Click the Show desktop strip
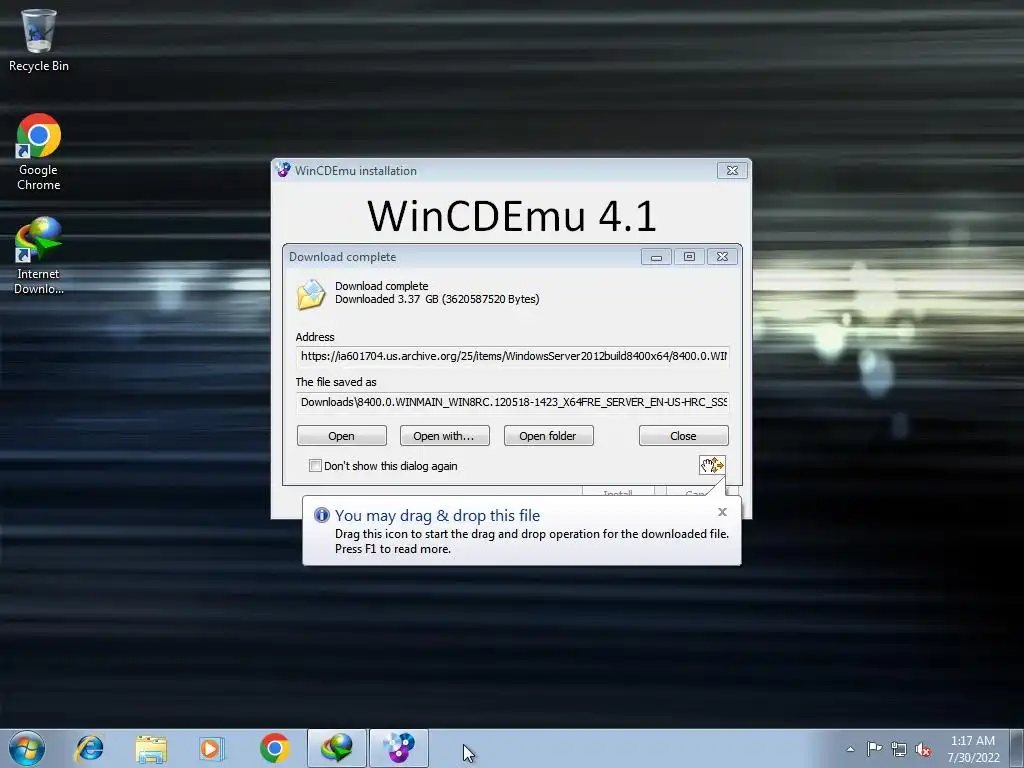Viewport: 1024px width, 768px height. pos(1017,748)
